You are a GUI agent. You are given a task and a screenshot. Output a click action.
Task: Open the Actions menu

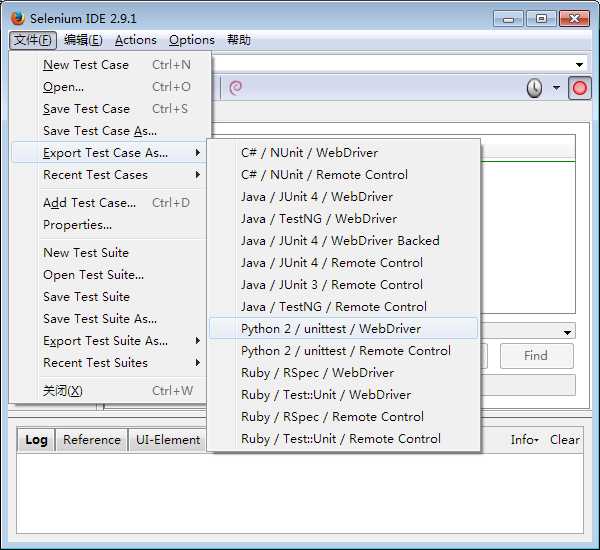pos(136,40)
